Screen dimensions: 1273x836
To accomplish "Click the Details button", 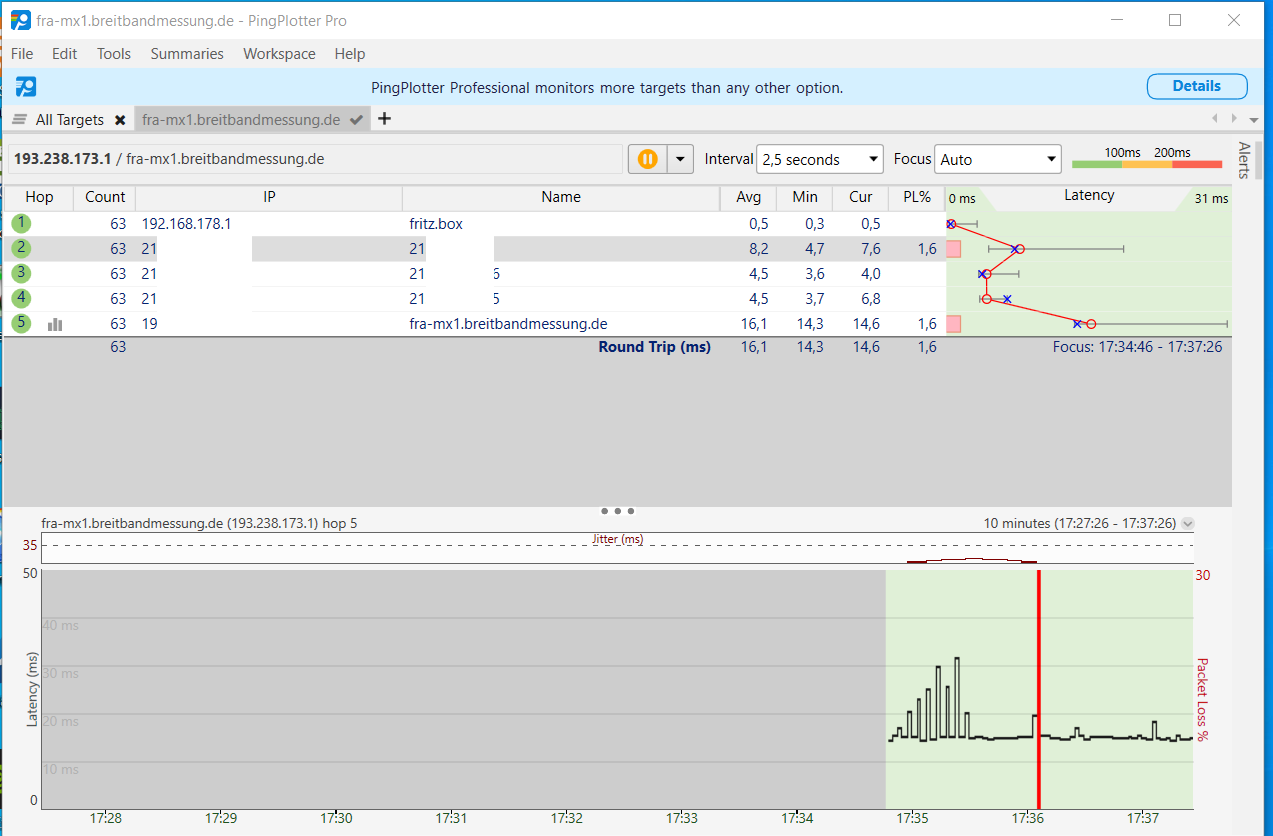I will coord(1197,86).
